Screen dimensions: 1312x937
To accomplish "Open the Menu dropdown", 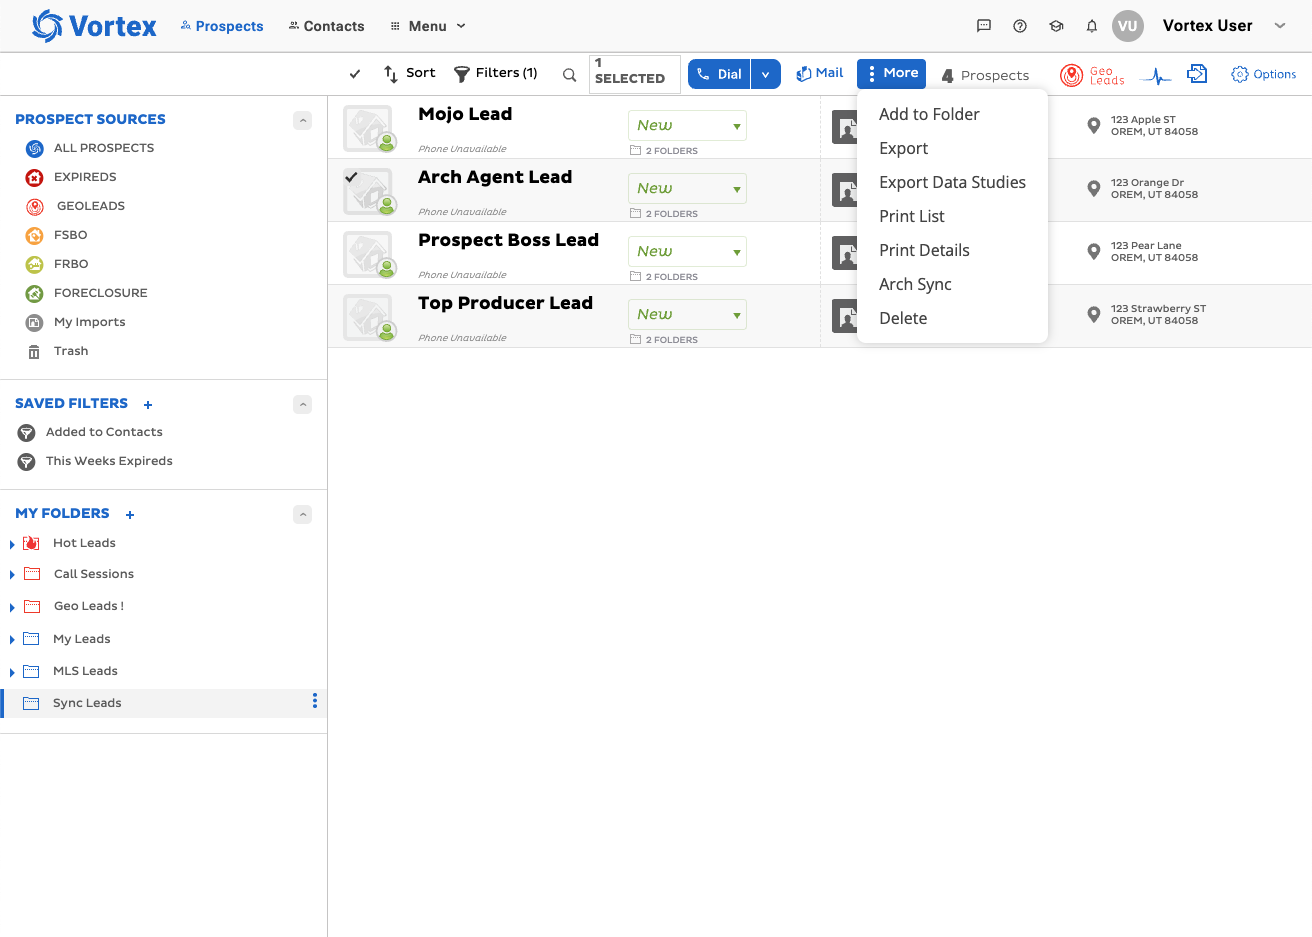I will coord(428,26).
